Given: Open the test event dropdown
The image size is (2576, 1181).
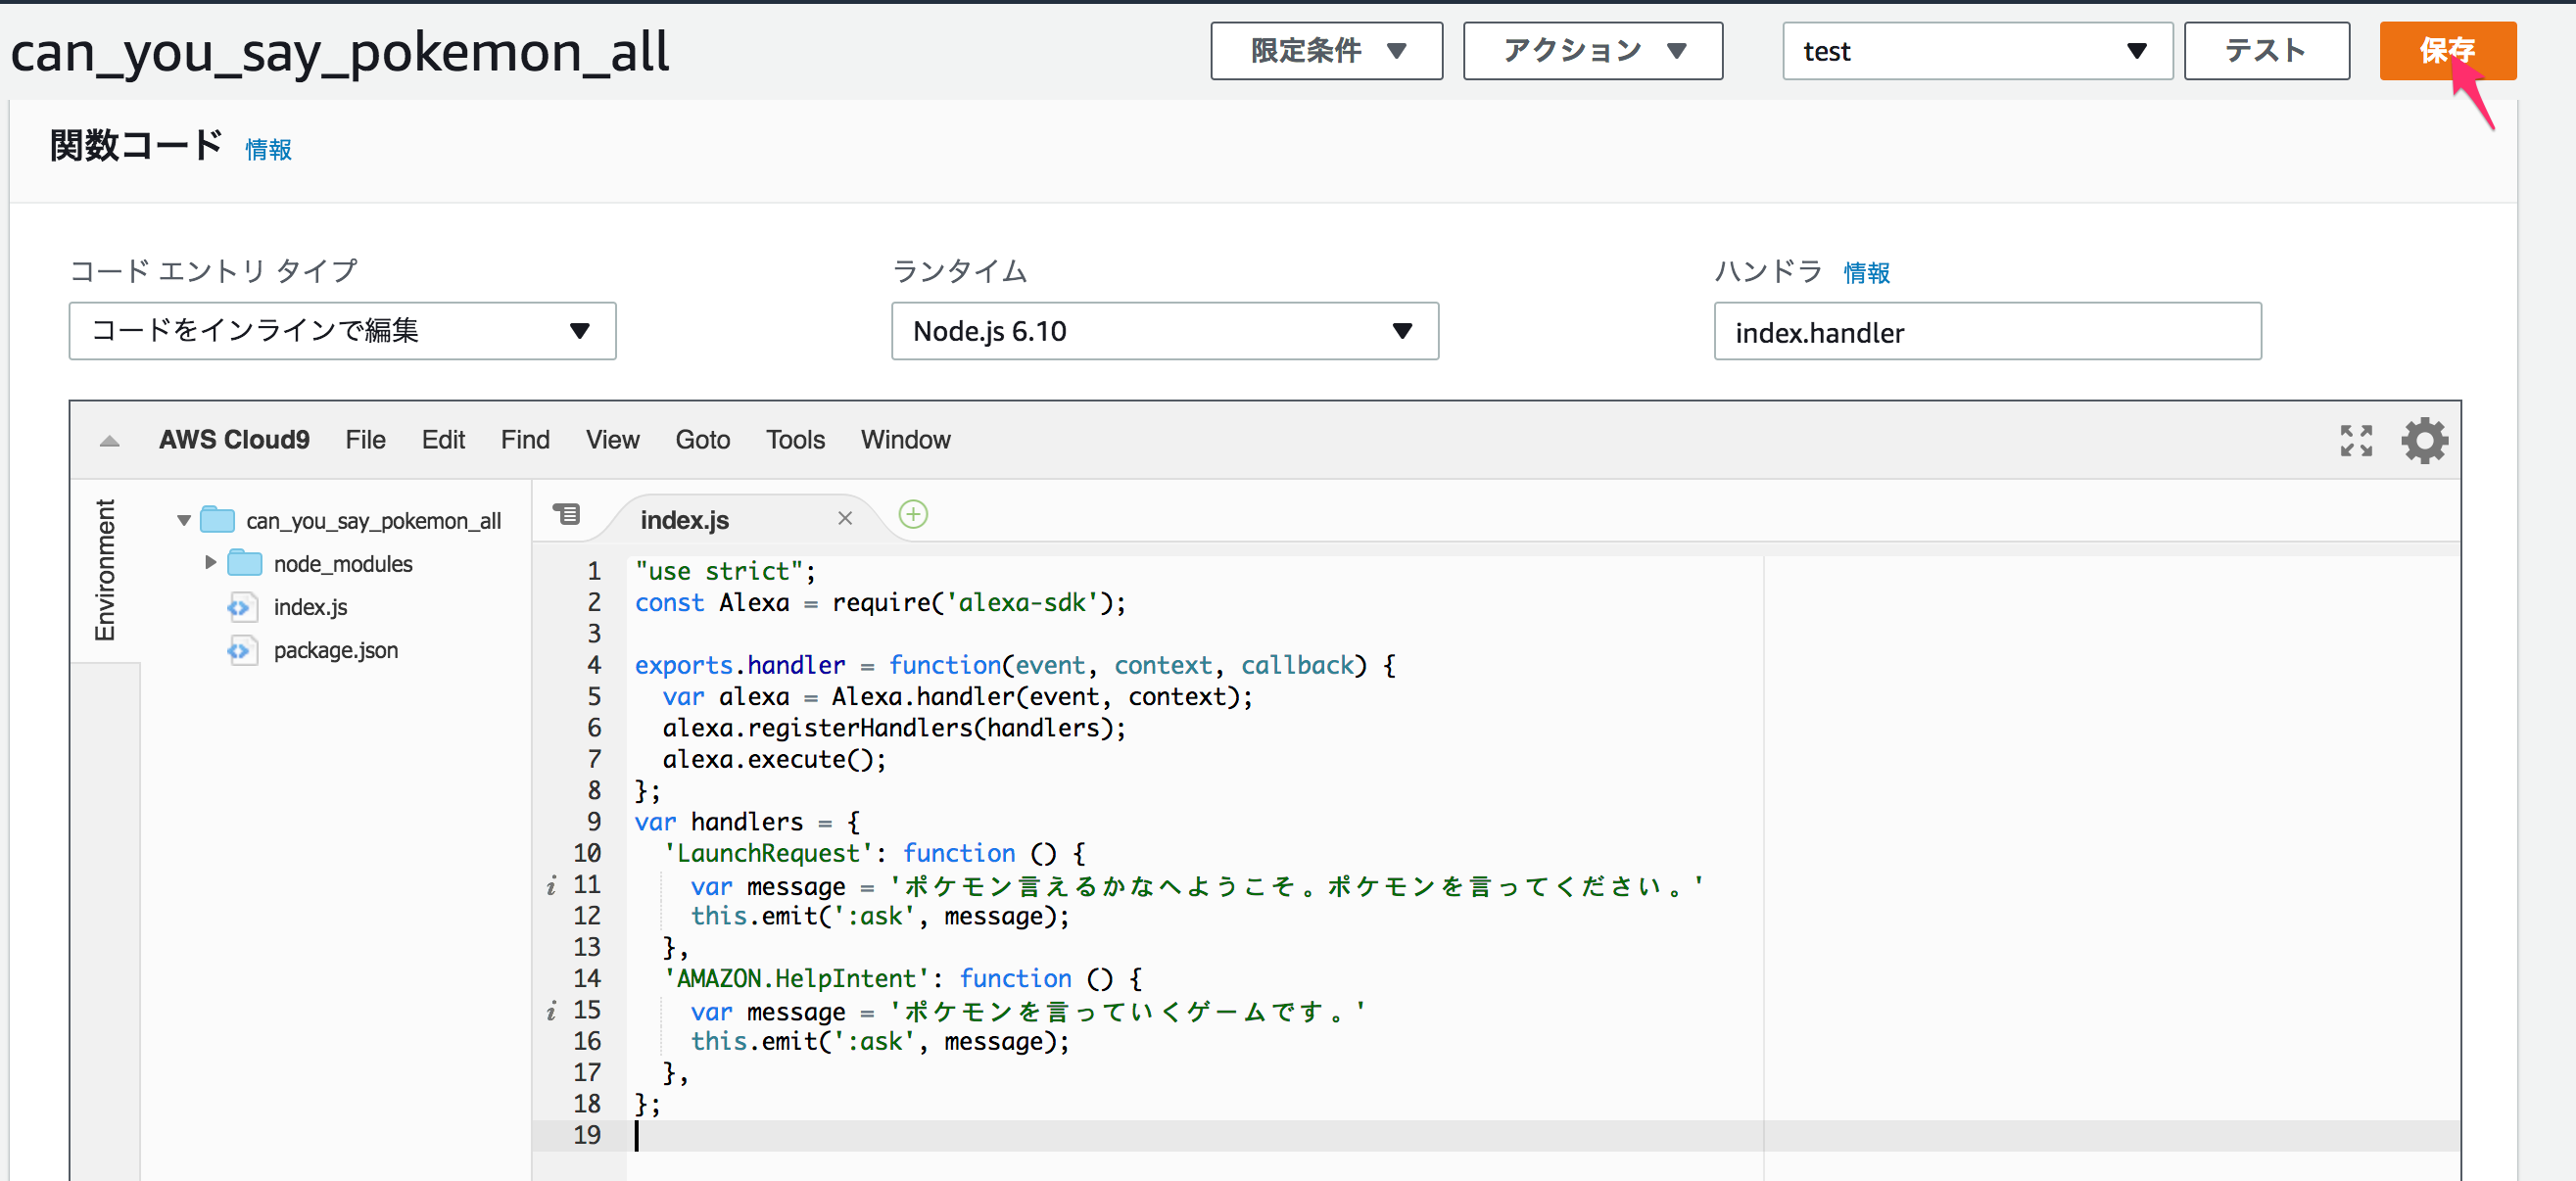Looking at the screenshot, I should [1977, 51].
